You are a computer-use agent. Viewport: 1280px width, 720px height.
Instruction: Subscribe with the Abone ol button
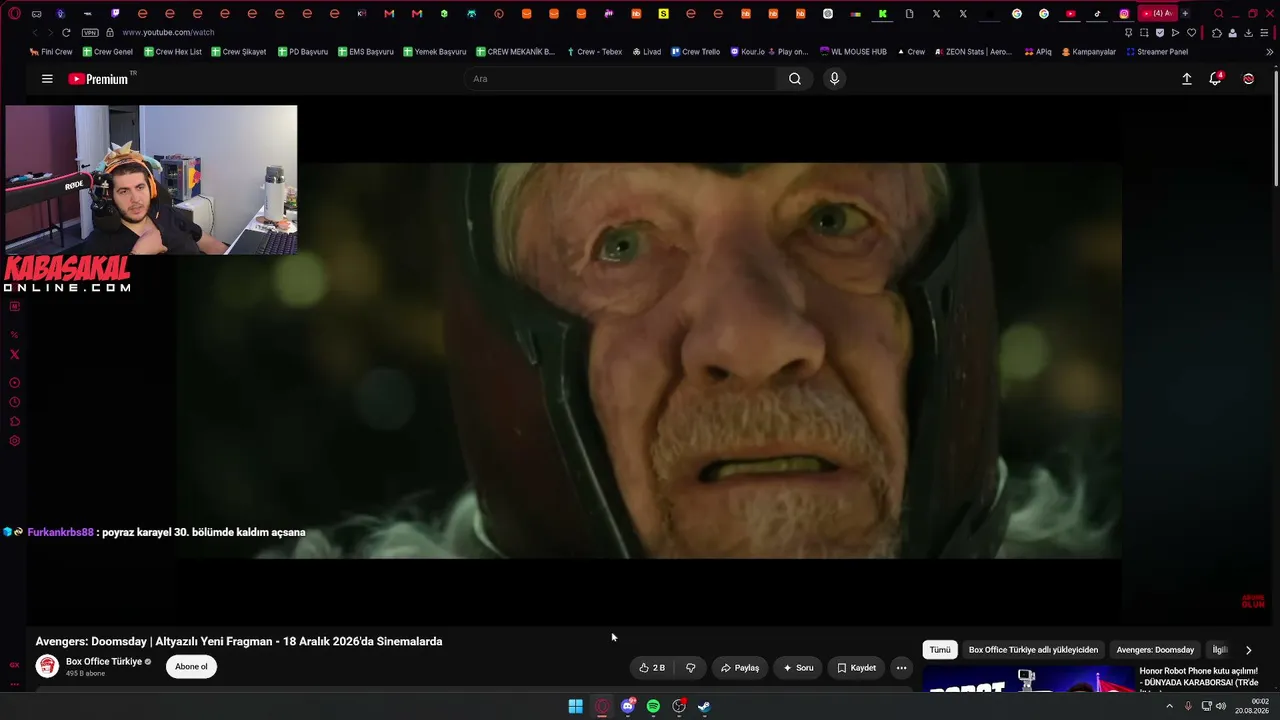[x=191, y=667]
